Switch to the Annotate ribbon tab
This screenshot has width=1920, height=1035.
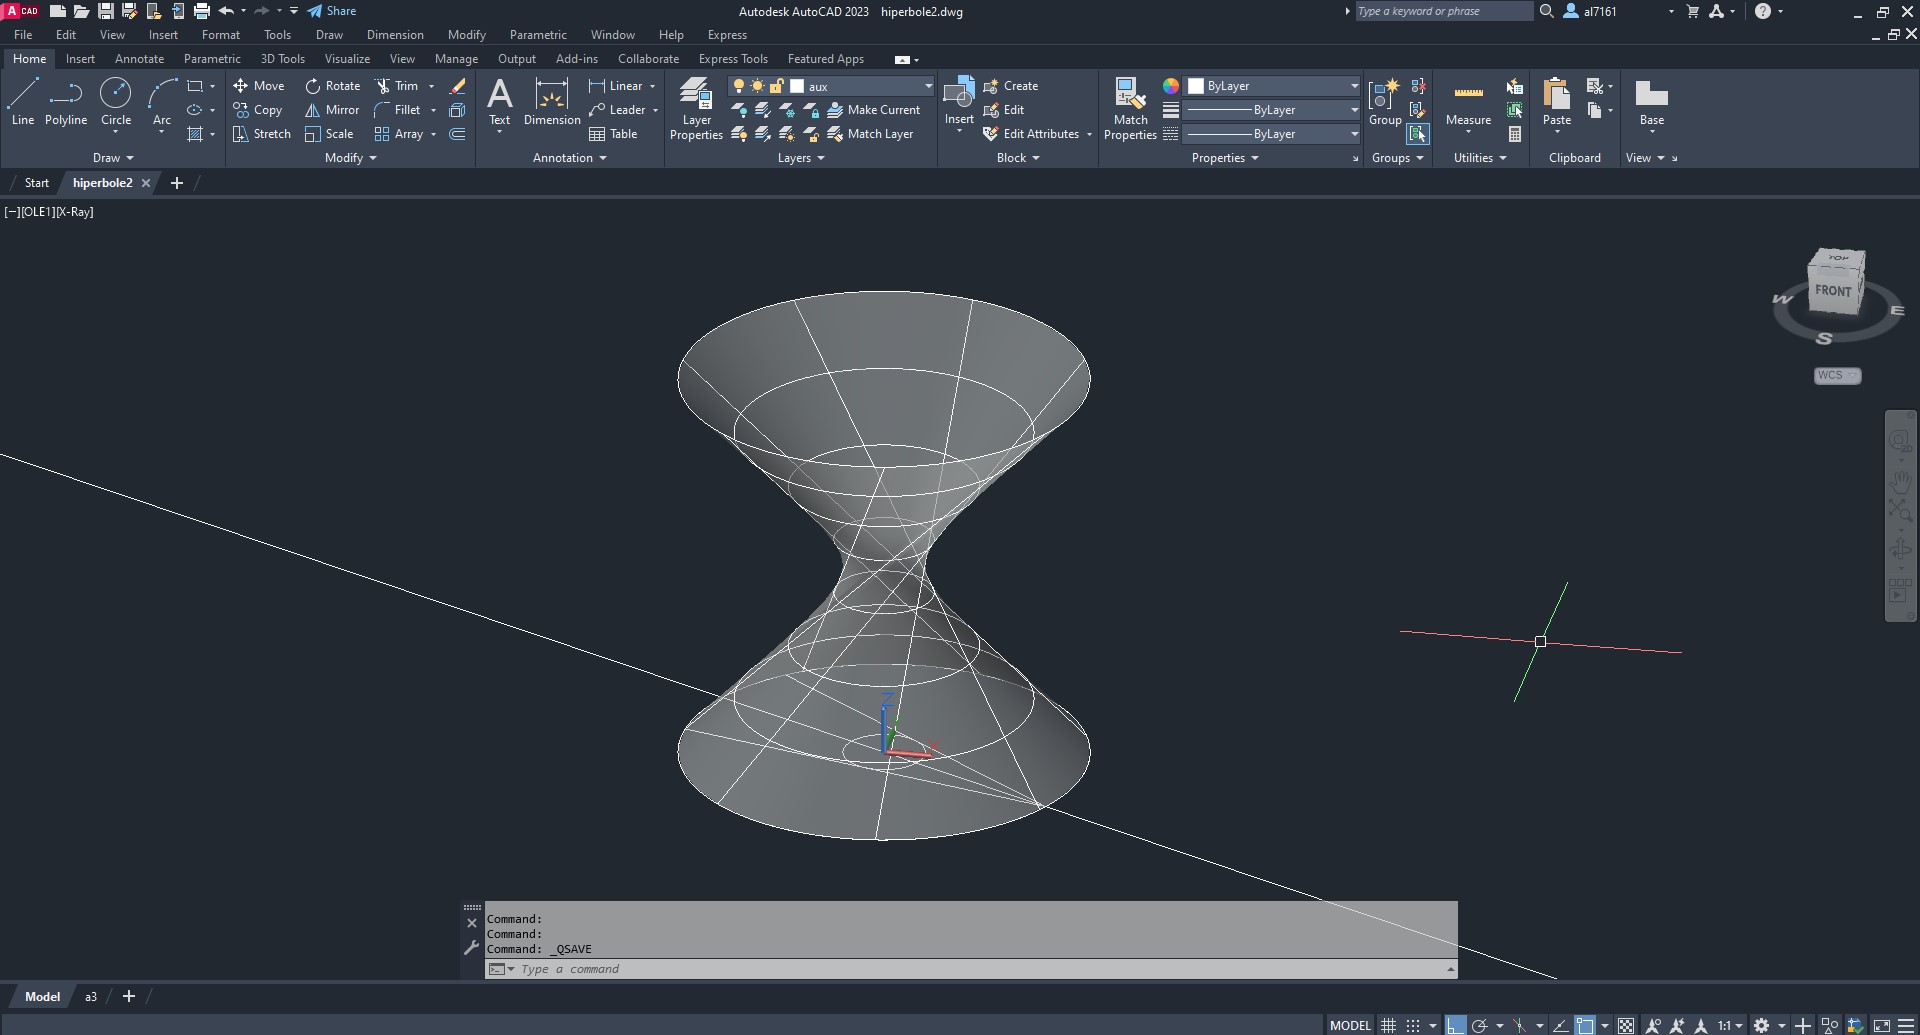[x=139, y=59]
